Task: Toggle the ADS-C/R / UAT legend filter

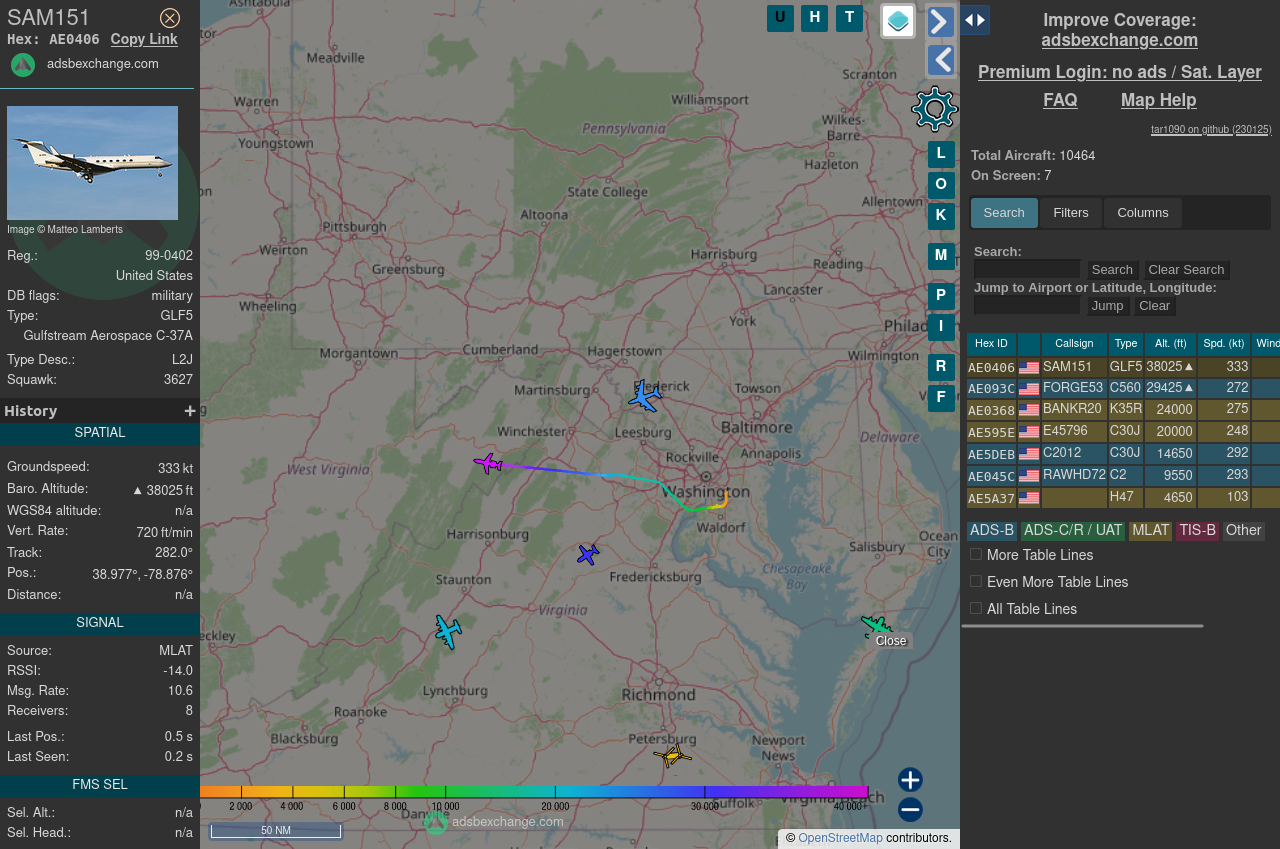Action: point(1073,531)
